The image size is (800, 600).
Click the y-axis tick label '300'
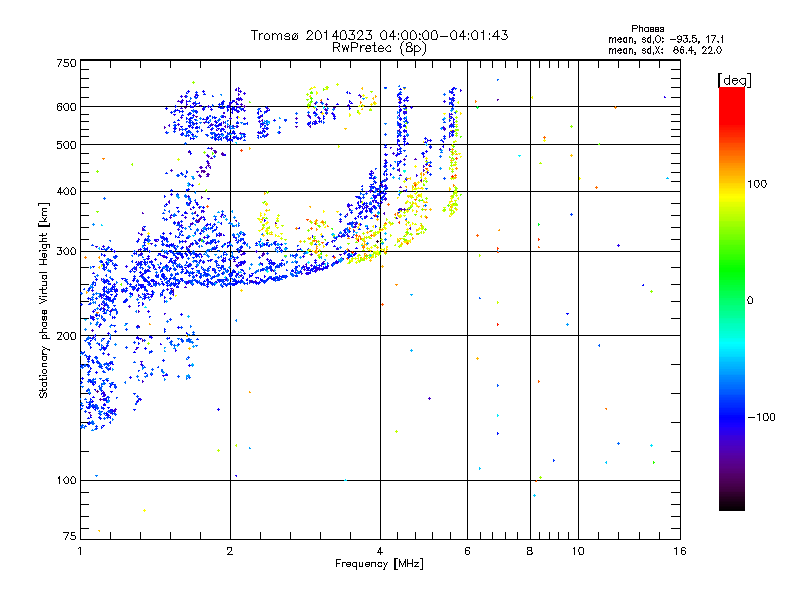[67, 251]
